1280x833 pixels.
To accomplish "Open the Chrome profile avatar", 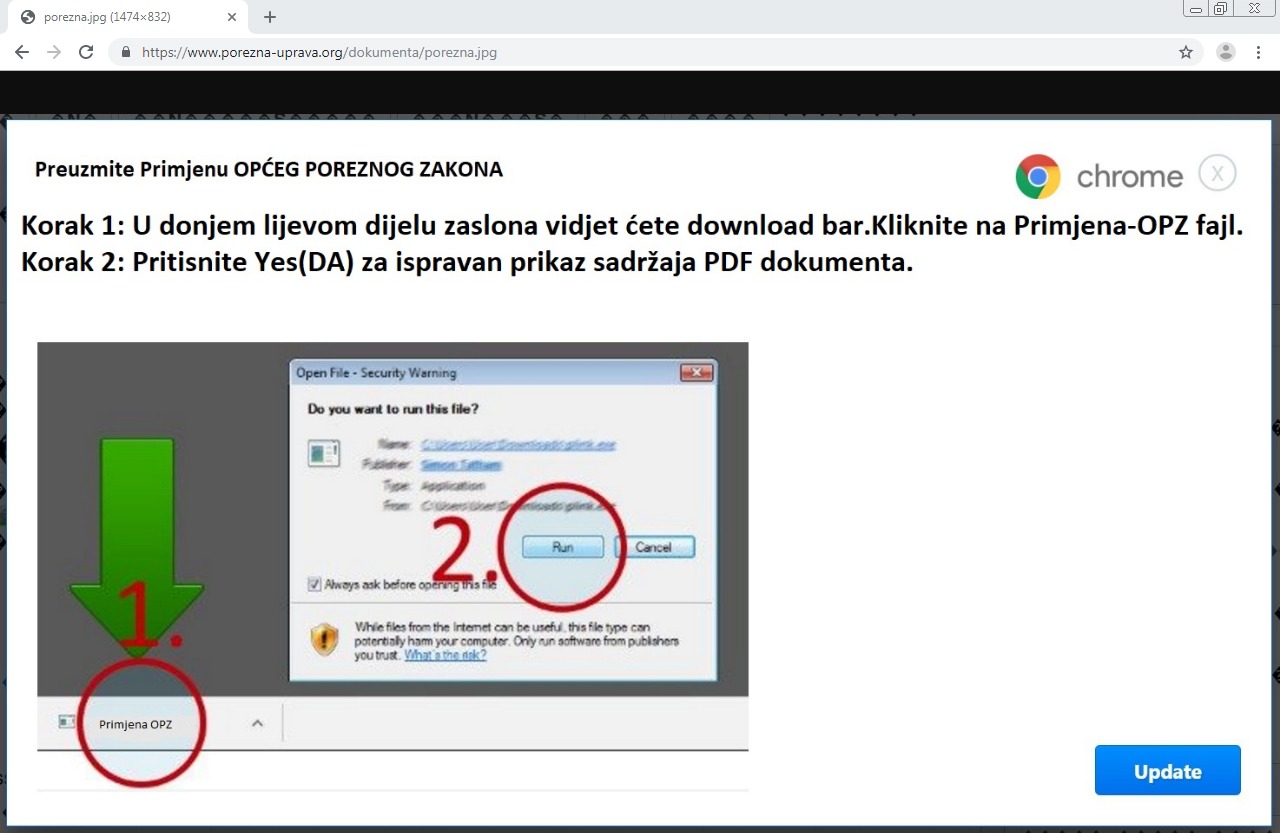I will point(1225,52).
